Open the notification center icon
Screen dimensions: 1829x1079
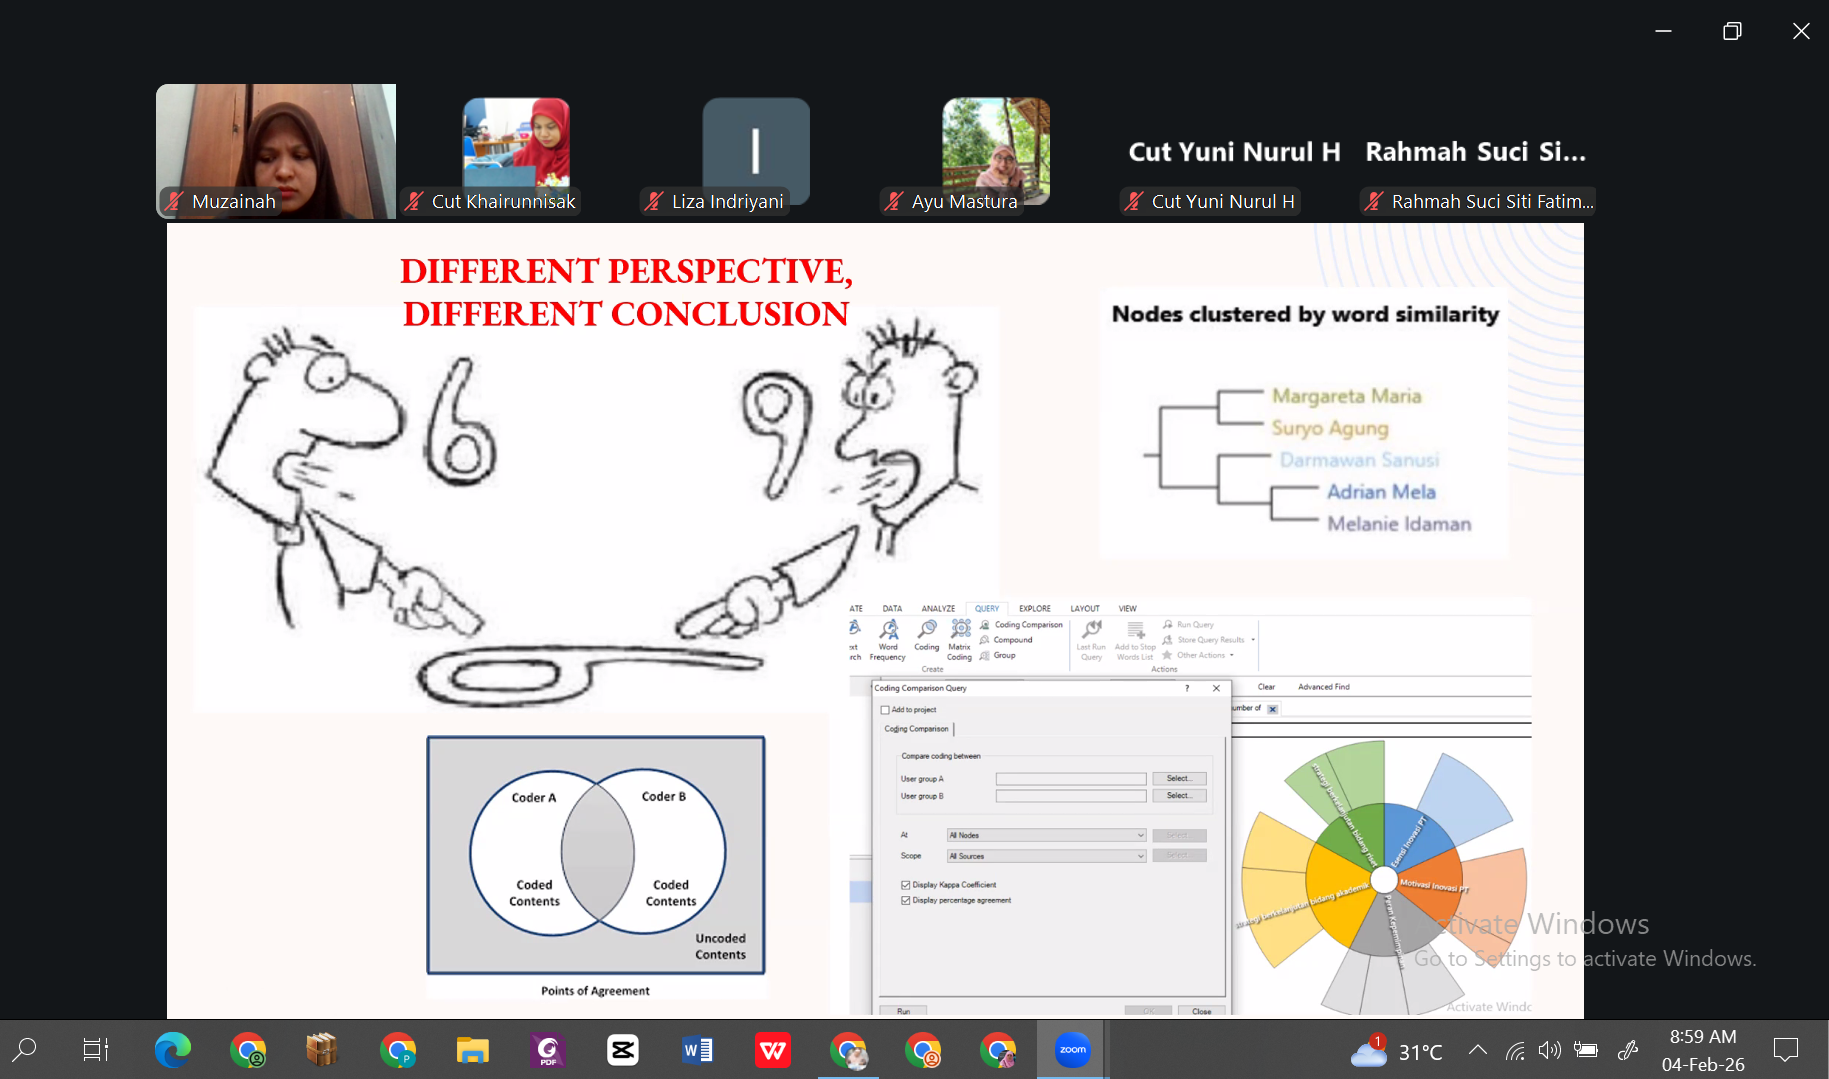1785,1050
